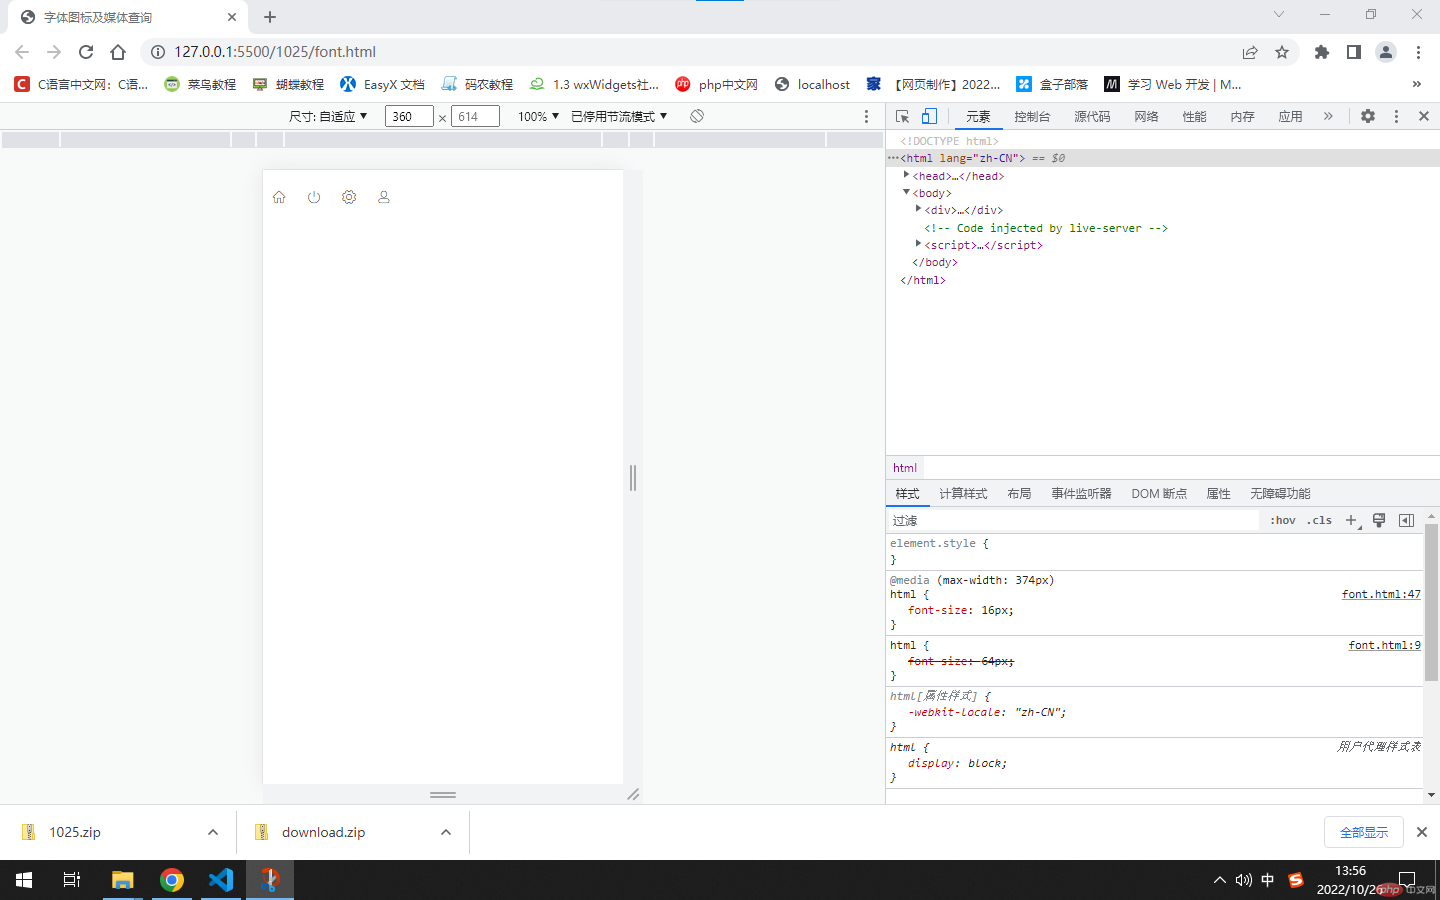Show more DevTools tabs chevron
Image resolution: width=1440 pixels, height=900 pixels.
click(1328, 116)
